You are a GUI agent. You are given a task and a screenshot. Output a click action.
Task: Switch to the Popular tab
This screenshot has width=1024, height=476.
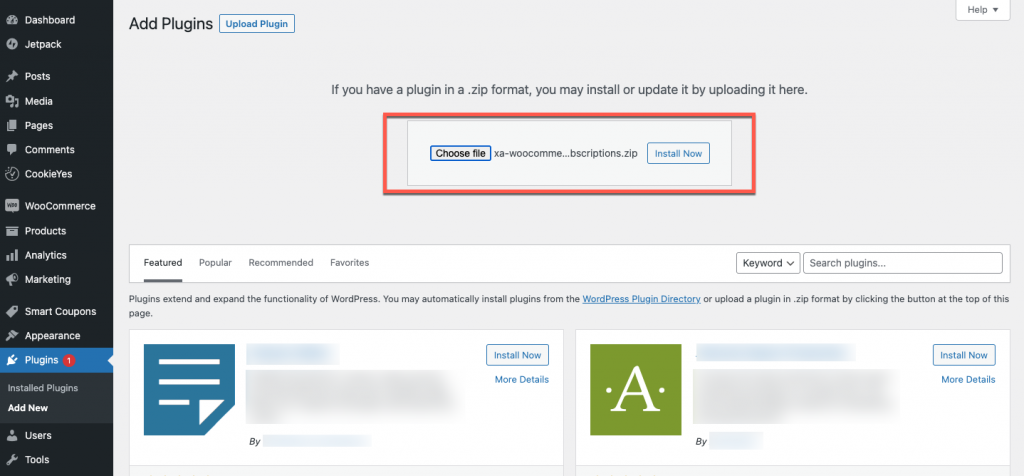click(x=216, y=262)
